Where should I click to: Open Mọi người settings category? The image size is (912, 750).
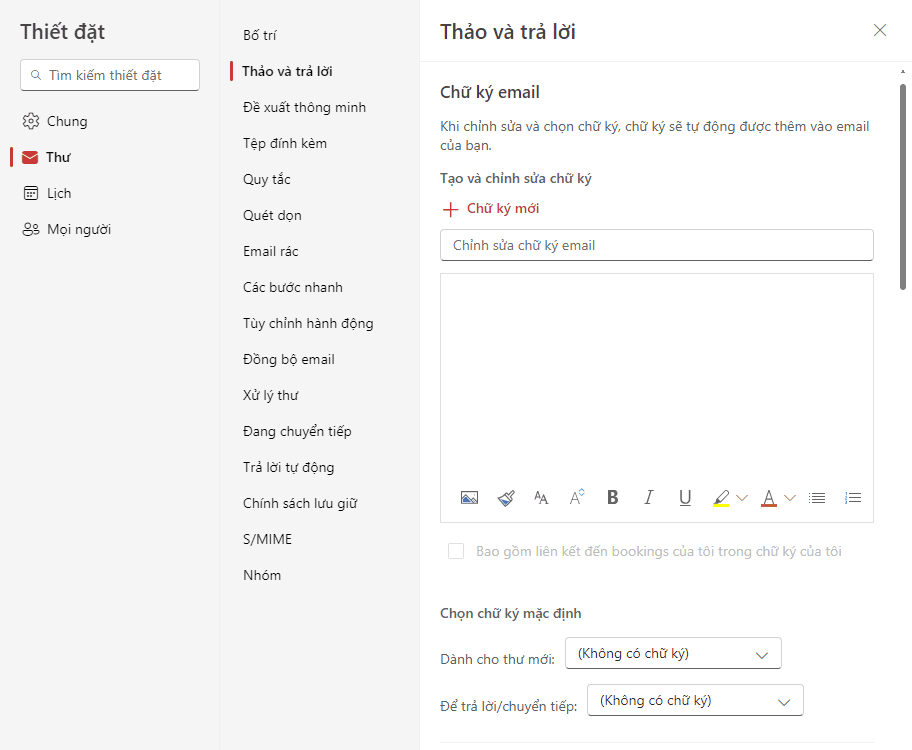(x=79, y=229)
